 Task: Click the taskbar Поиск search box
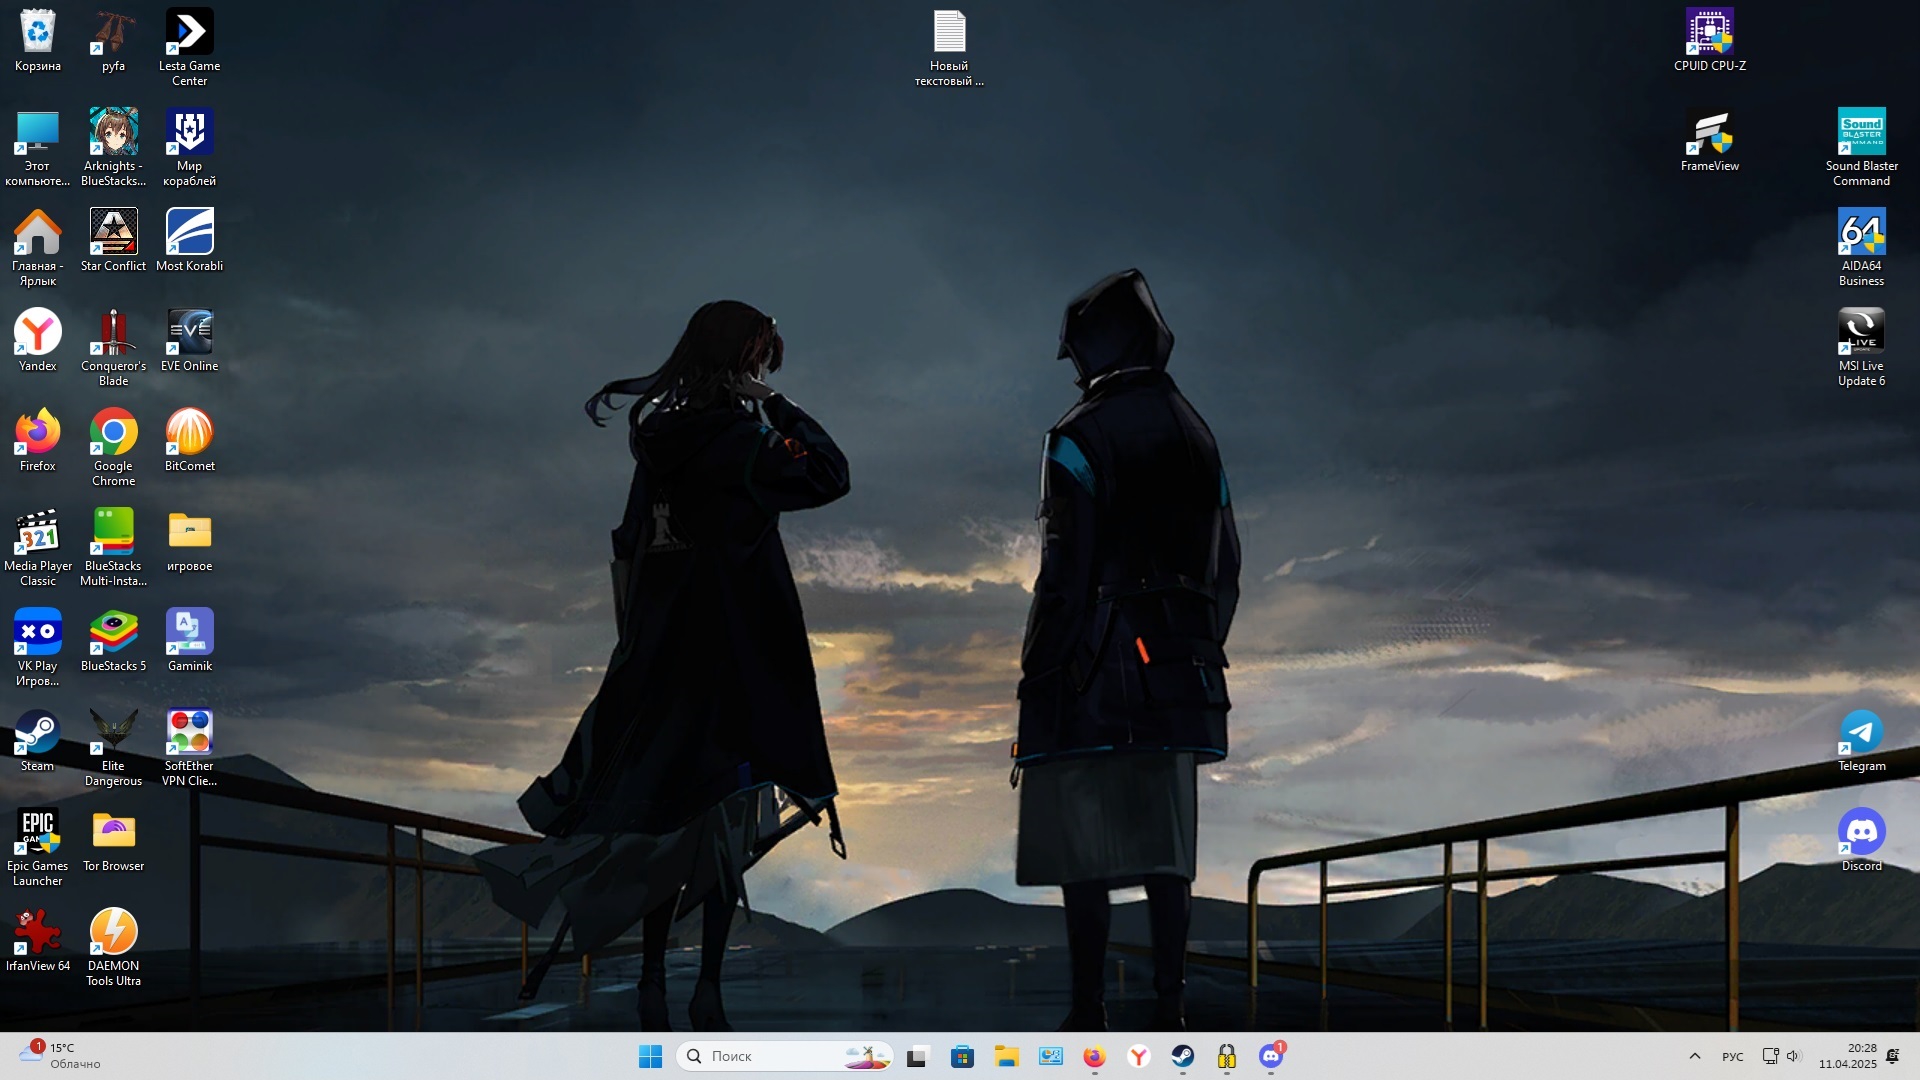(x=785, y=1056)
